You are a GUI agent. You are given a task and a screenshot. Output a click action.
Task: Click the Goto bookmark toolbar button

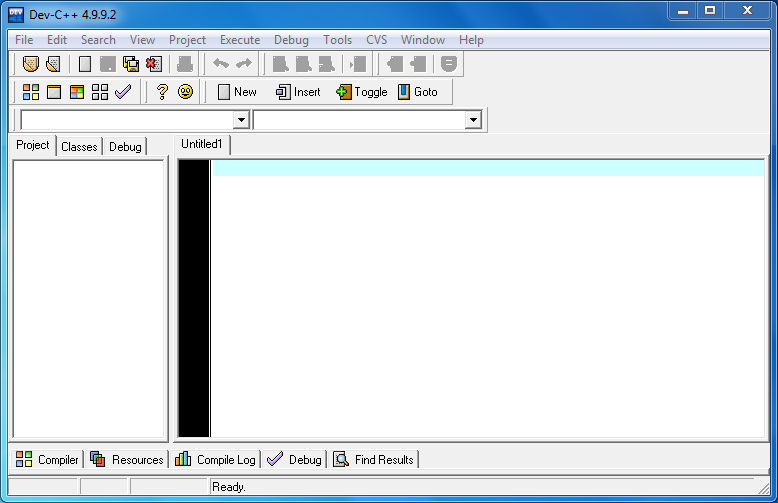(418, 92)
